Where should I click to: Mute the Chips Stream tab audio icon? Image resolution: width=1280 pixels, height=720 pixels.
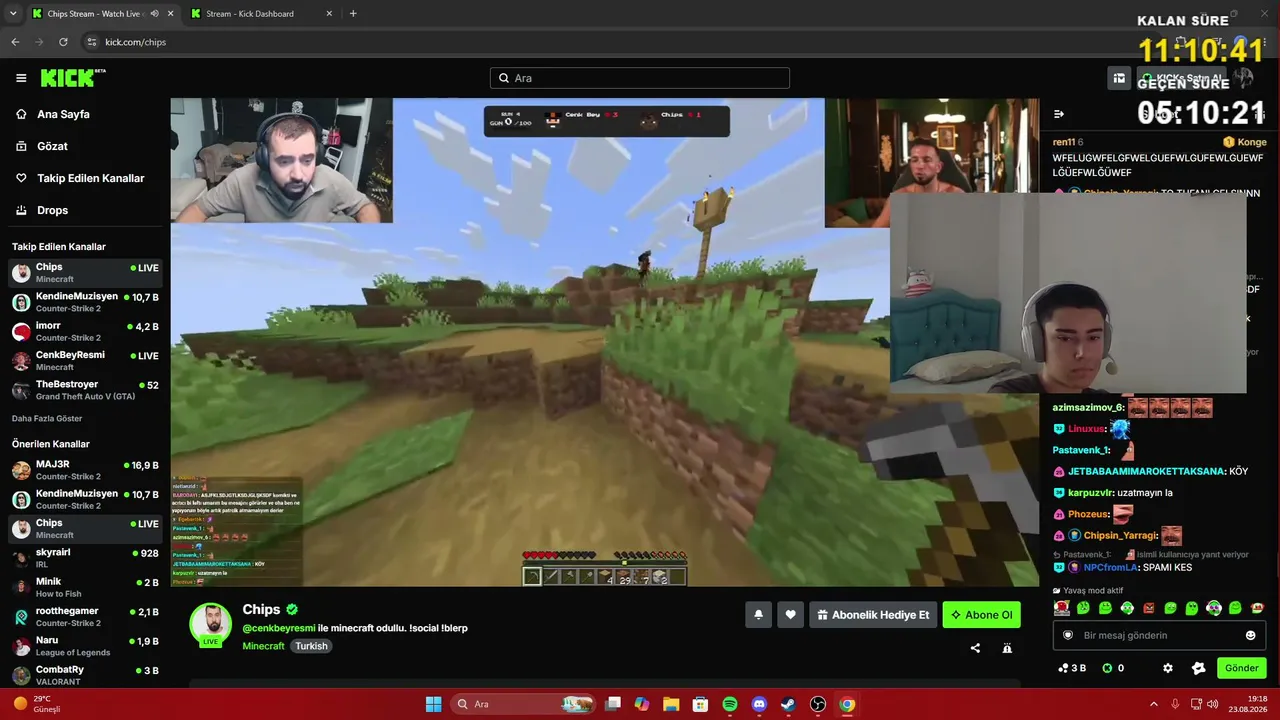(x=155, y=14)
